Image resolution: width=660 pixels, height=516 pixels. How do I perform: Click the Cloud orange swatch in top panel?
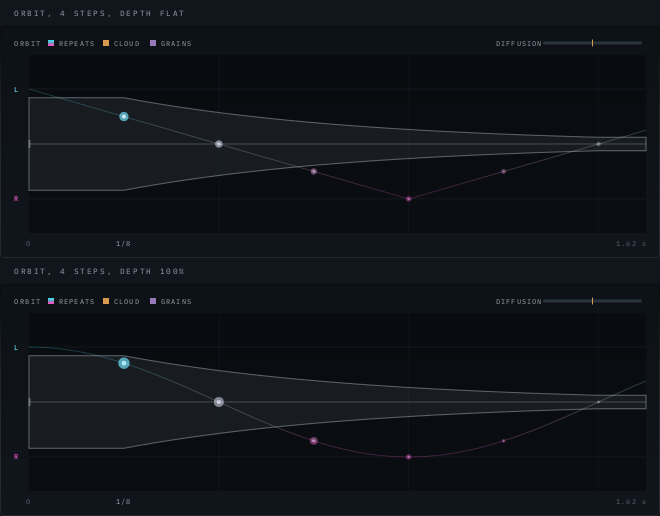point(106,43)
